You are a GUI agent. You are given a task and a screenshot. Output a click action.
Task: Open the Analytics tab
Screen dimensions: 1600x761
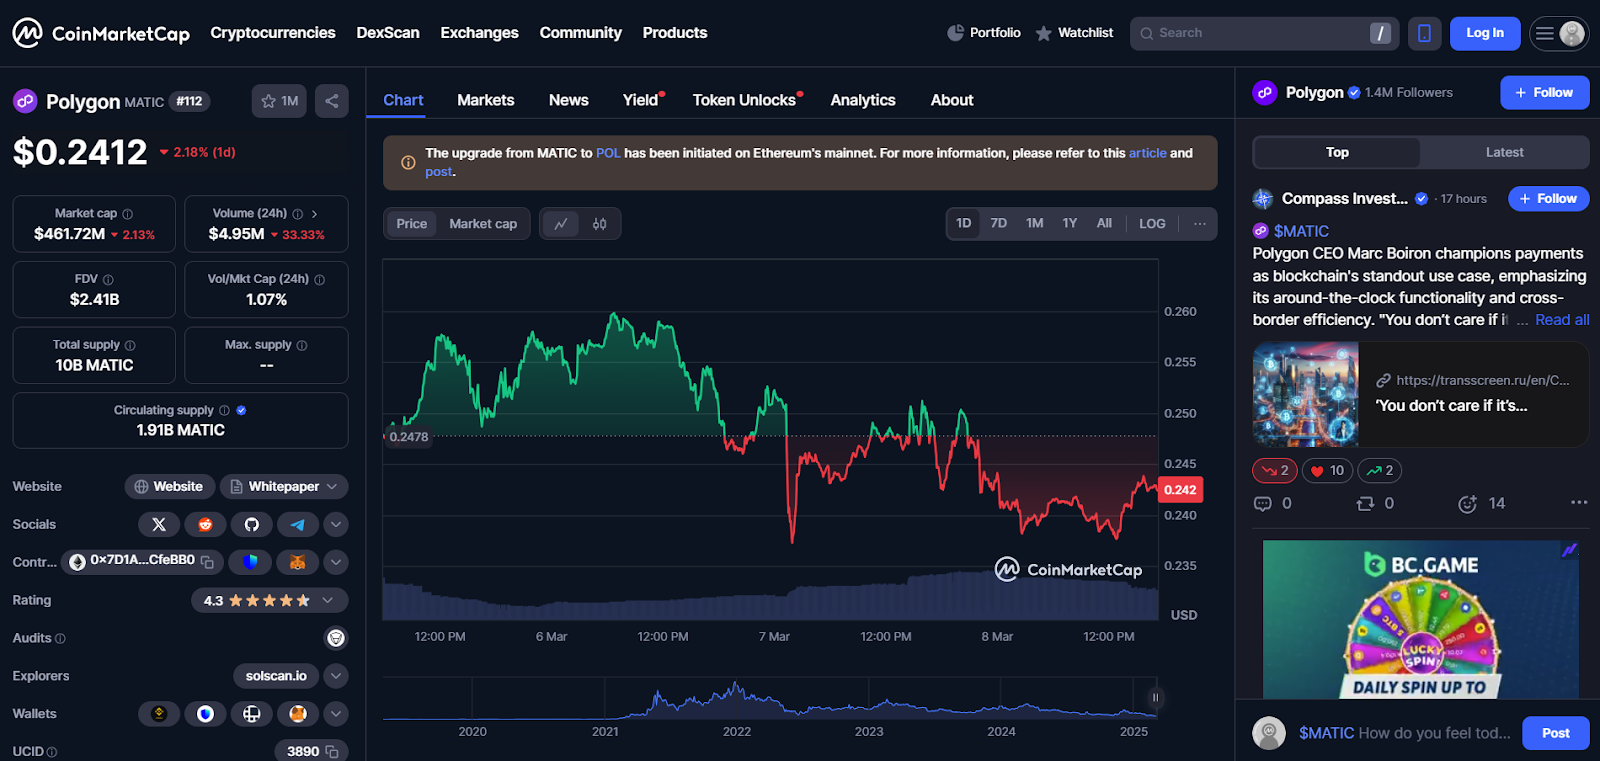coord(862,100)
